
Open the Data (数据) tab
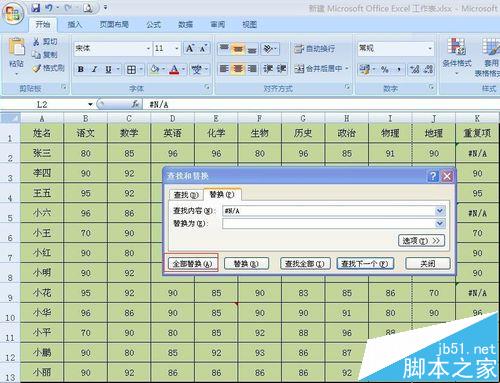(x=185, y=24)
